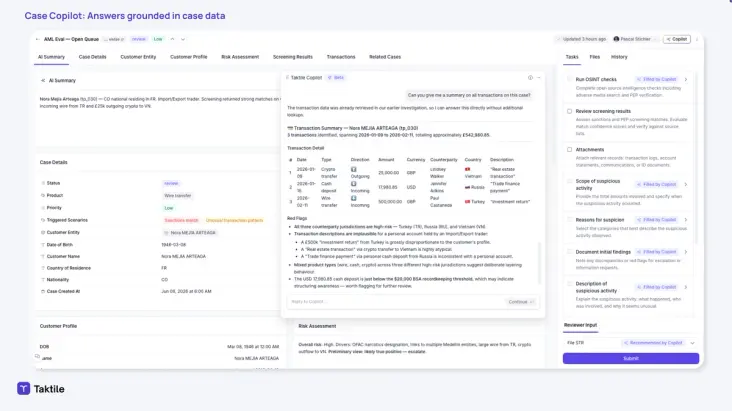Tick the Reasons for suspicion checkbox
Image resolution: width=732 pixels, height=411 pixels.
pyautogui.click(x=569, y=220)
